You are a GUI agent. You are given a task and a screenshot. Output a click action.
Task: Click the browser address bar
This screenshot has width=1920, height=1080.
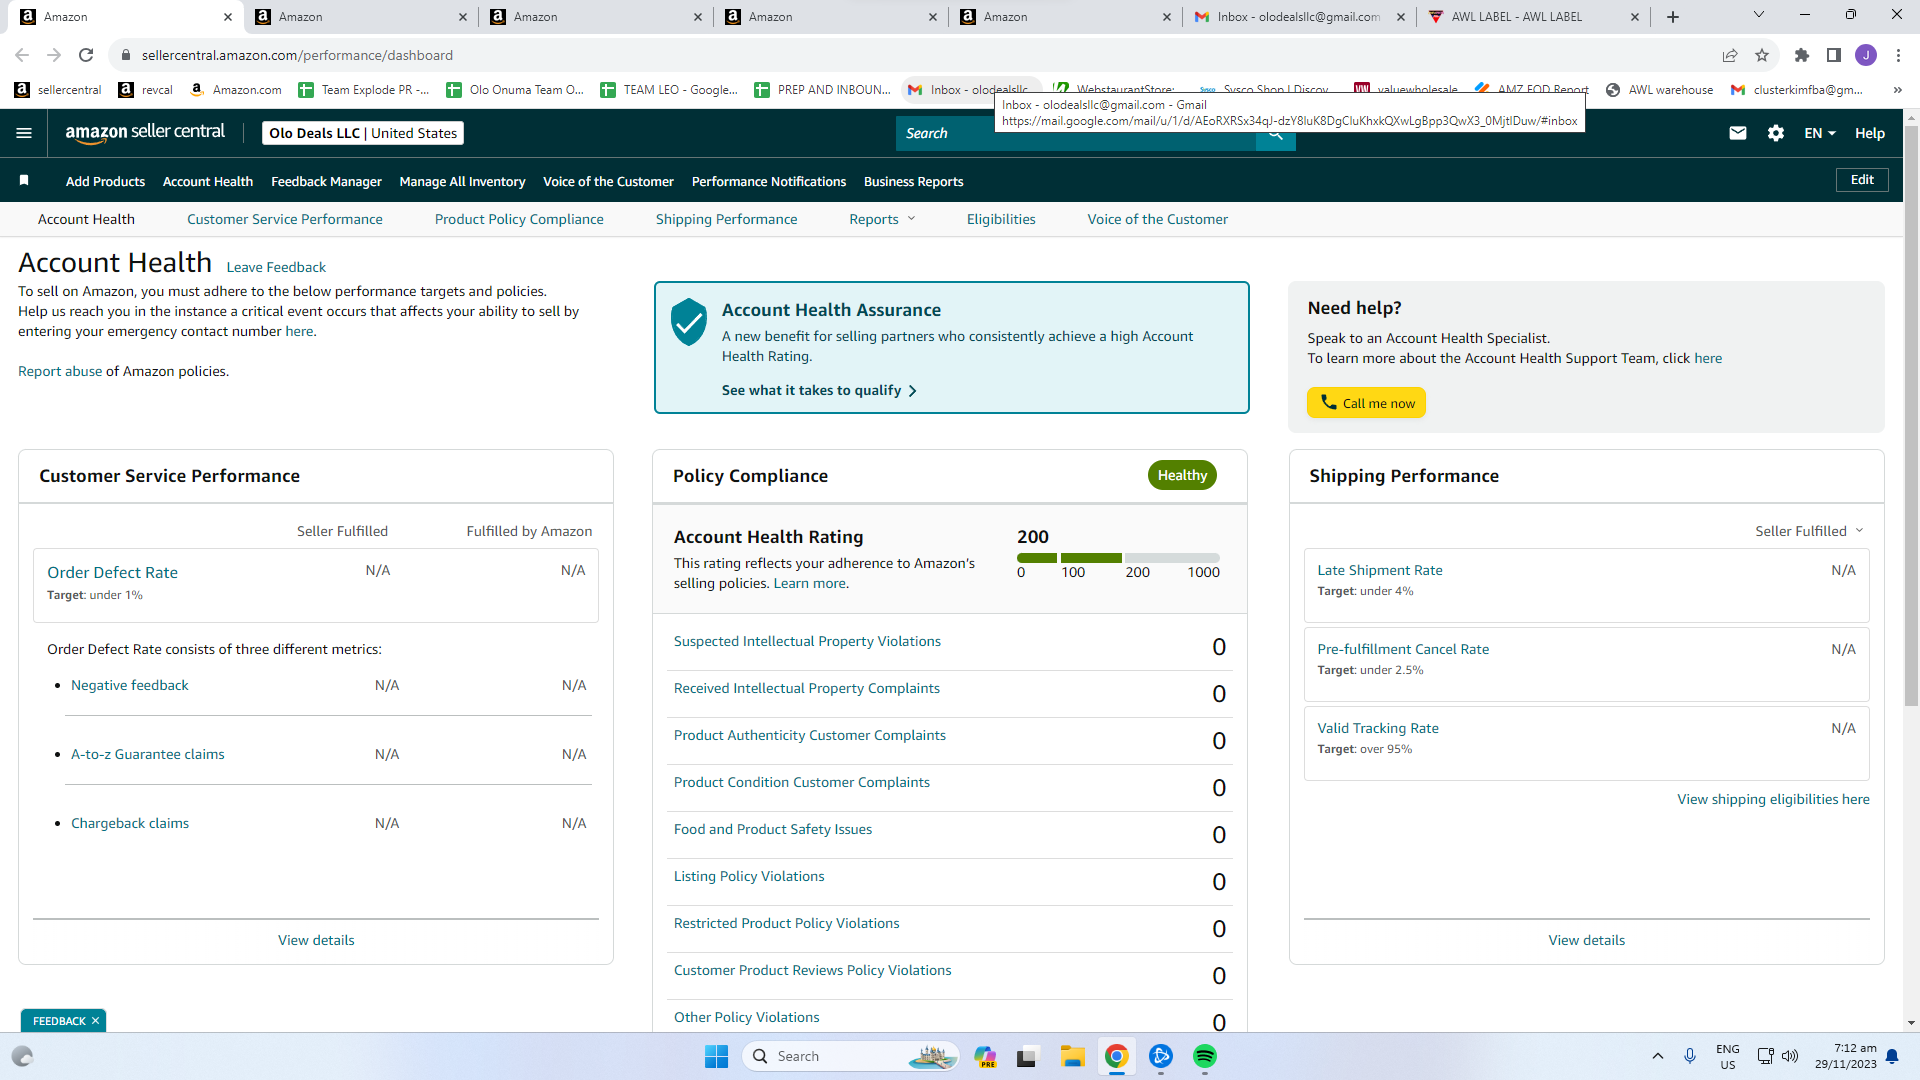pos(920,55)
